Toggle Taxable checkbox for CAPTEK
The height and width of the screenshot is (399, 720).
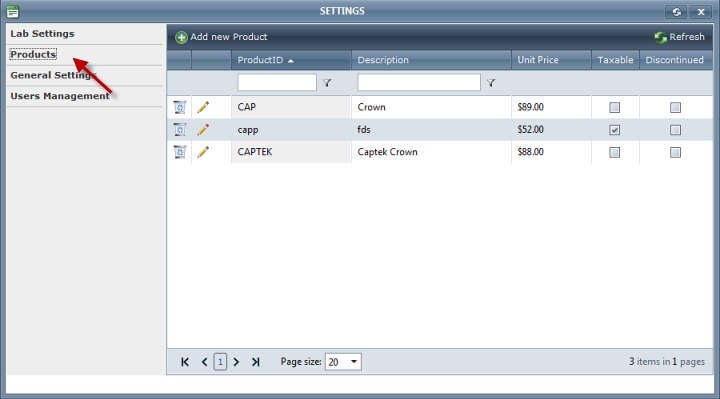(x=614, y=152)
